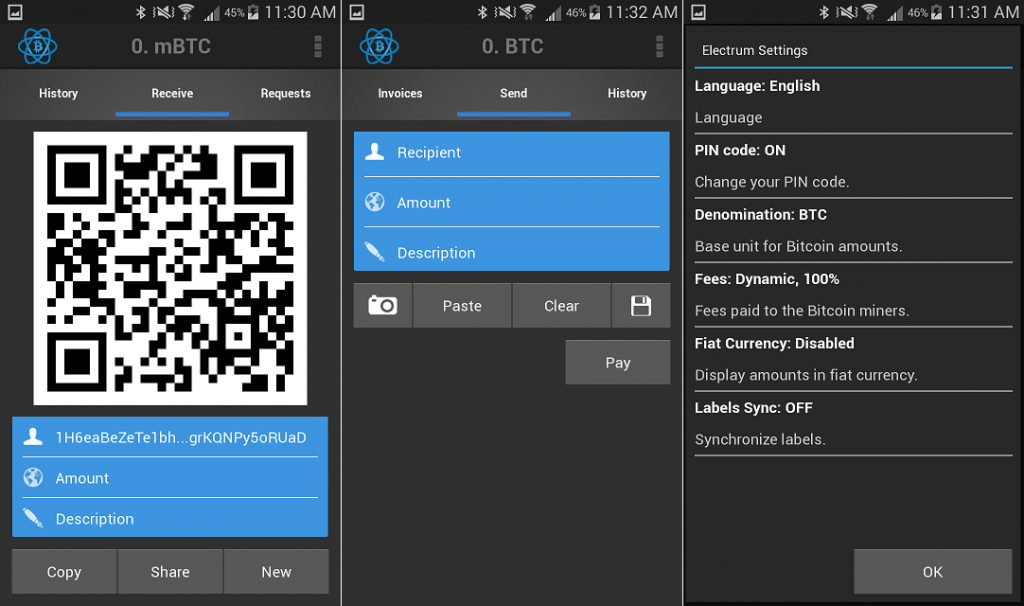Tap the pen icon beside Description in Send
Viewport: 1024px width, 606px height.
(x=375, y=252)
